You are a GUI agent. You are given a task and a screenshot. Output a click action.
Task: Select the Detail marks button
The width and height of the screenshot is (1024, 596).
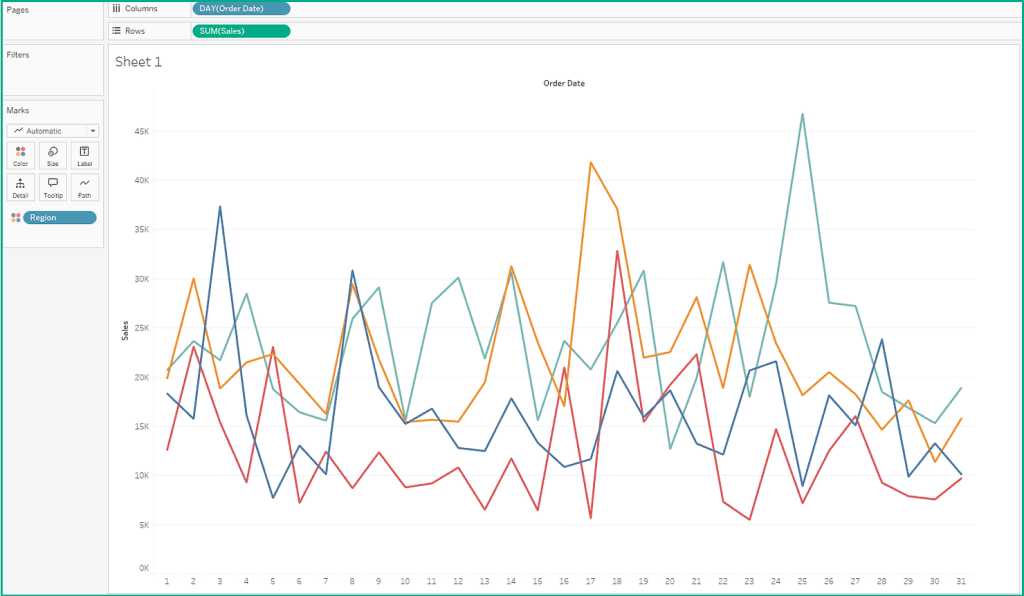[x=20, y=187]
